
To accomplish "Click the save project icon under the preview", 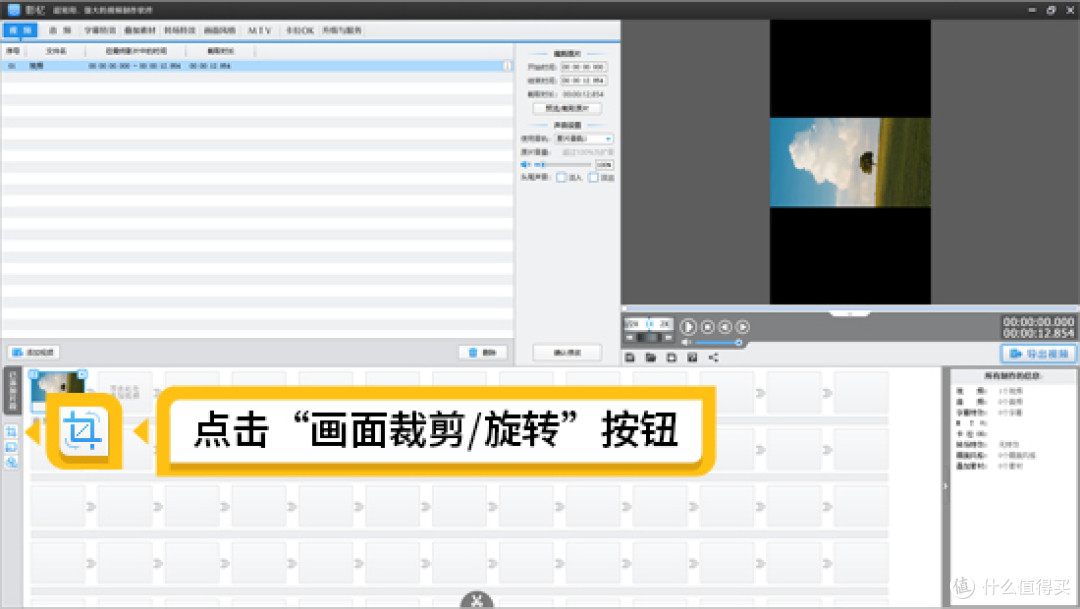I will pyautogui.click(x=630, y=357).
